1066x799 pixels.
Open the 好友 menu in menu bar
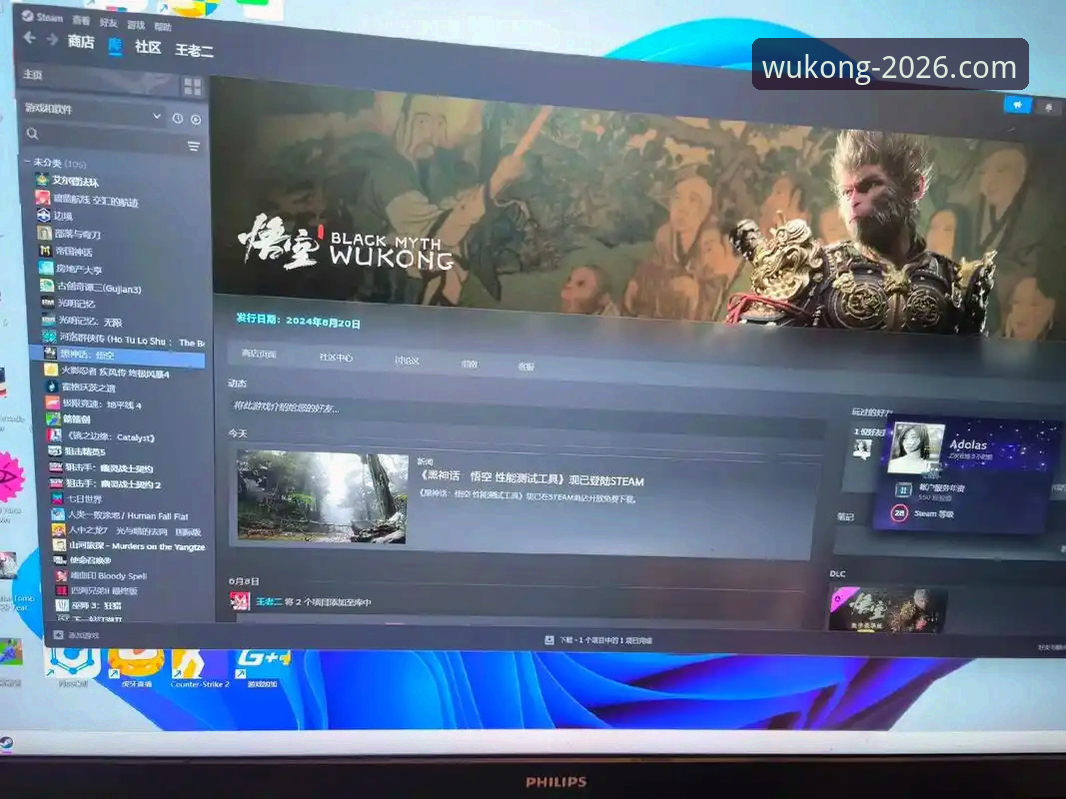point(108,21)
